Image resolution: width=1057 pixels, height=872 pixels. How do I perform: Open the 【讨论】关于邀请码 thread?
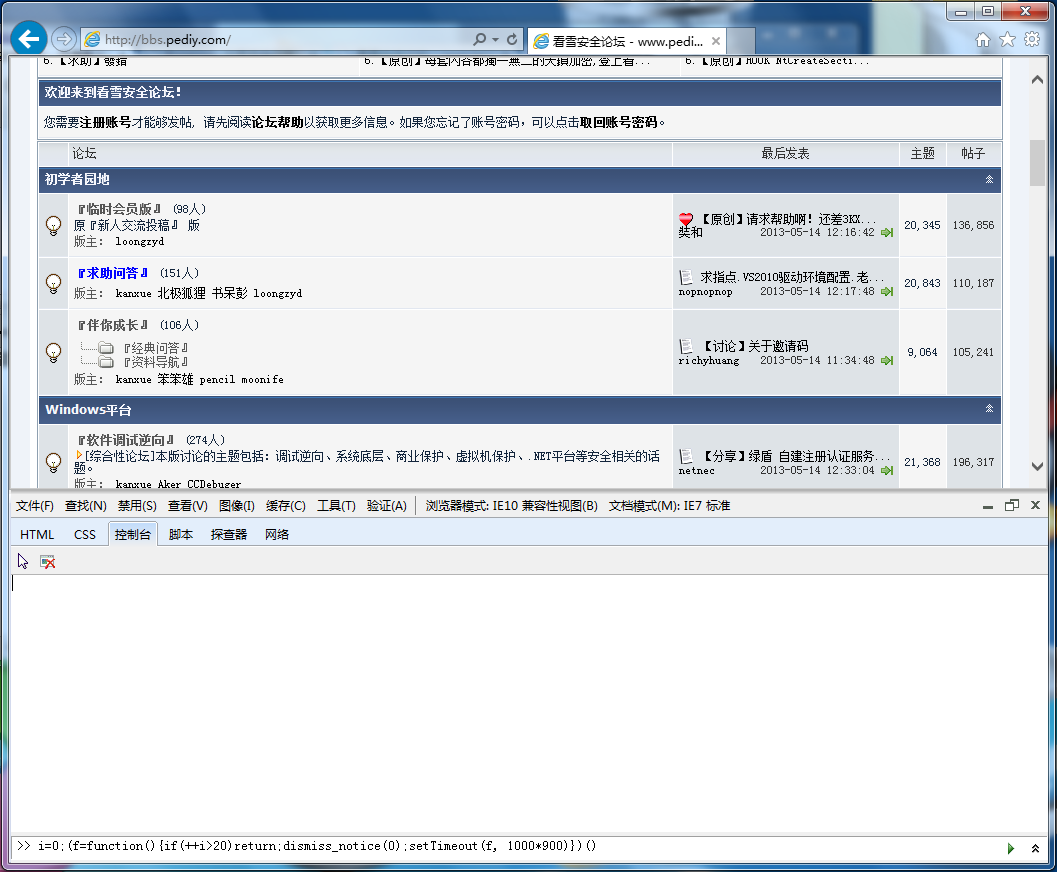click(755, 346)
